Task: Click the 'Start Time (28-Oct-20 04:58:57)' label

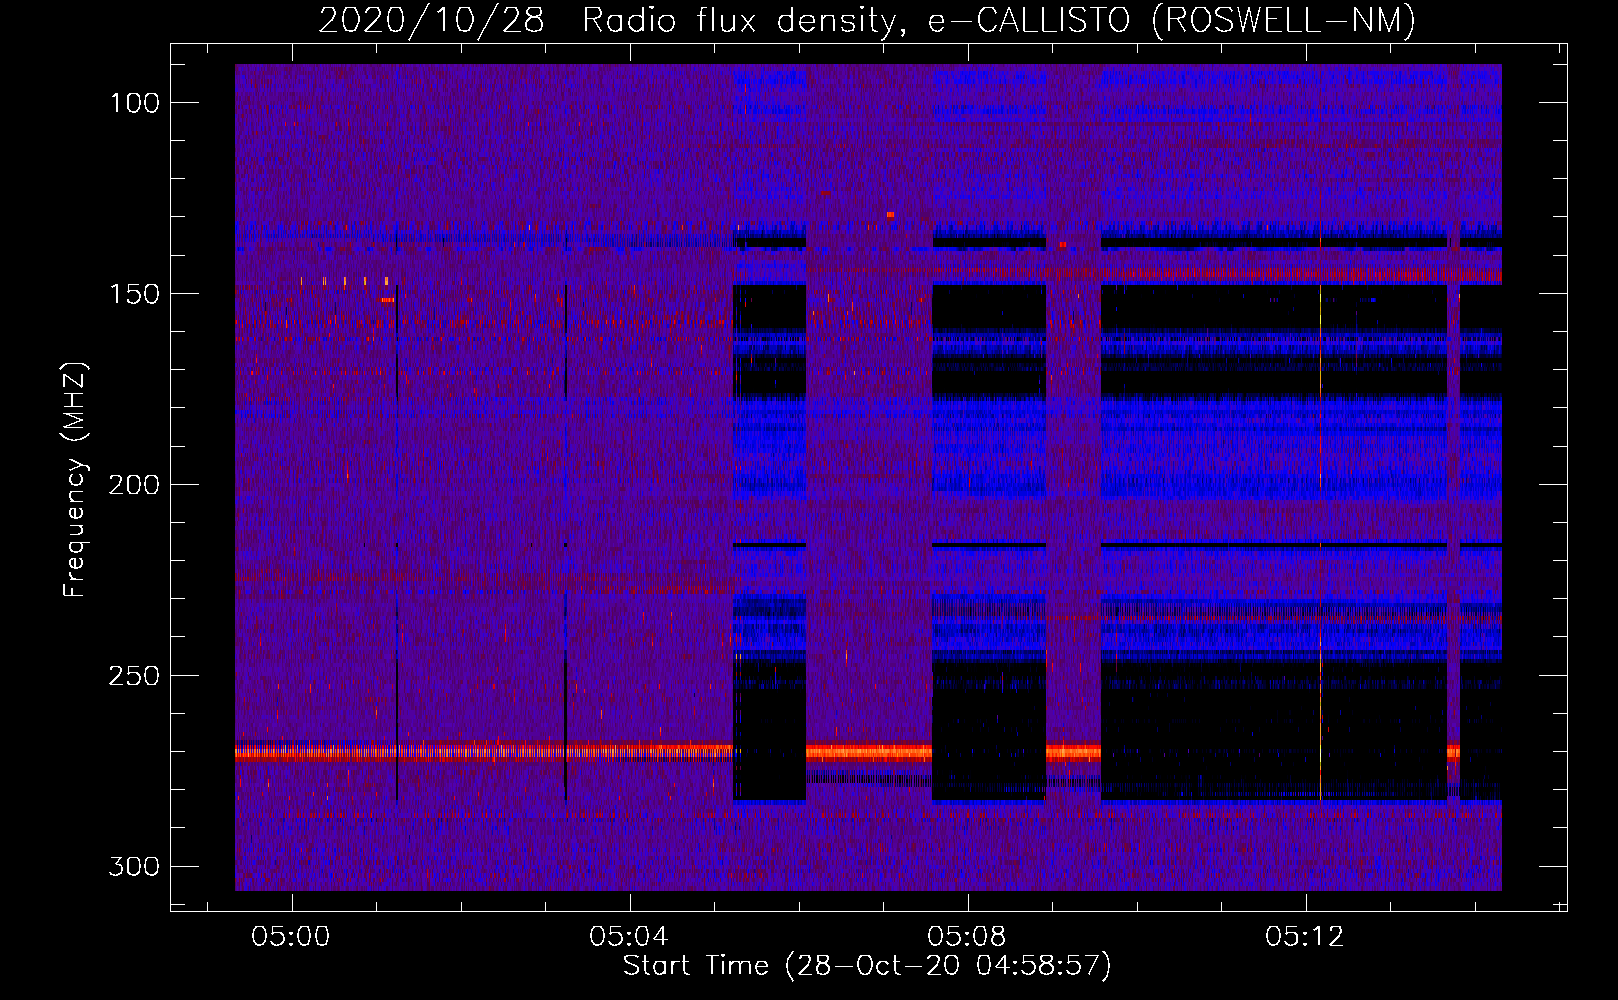Action: [867, 966]
